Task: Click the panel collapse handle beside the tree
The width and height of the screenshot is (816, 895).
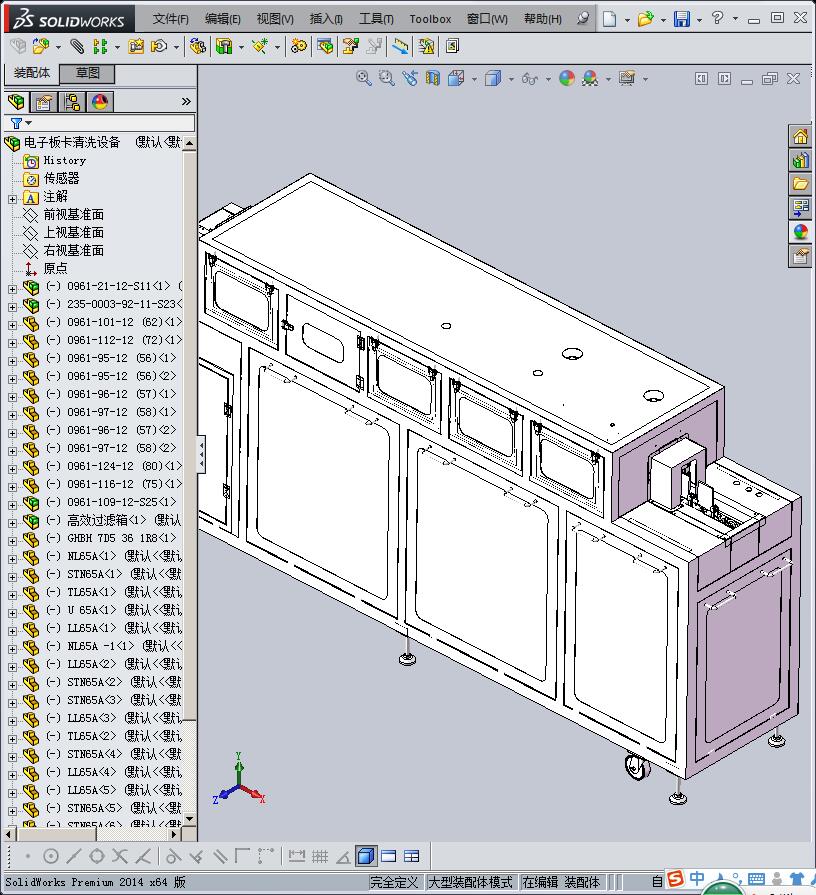Action: (x=201, y=454)
